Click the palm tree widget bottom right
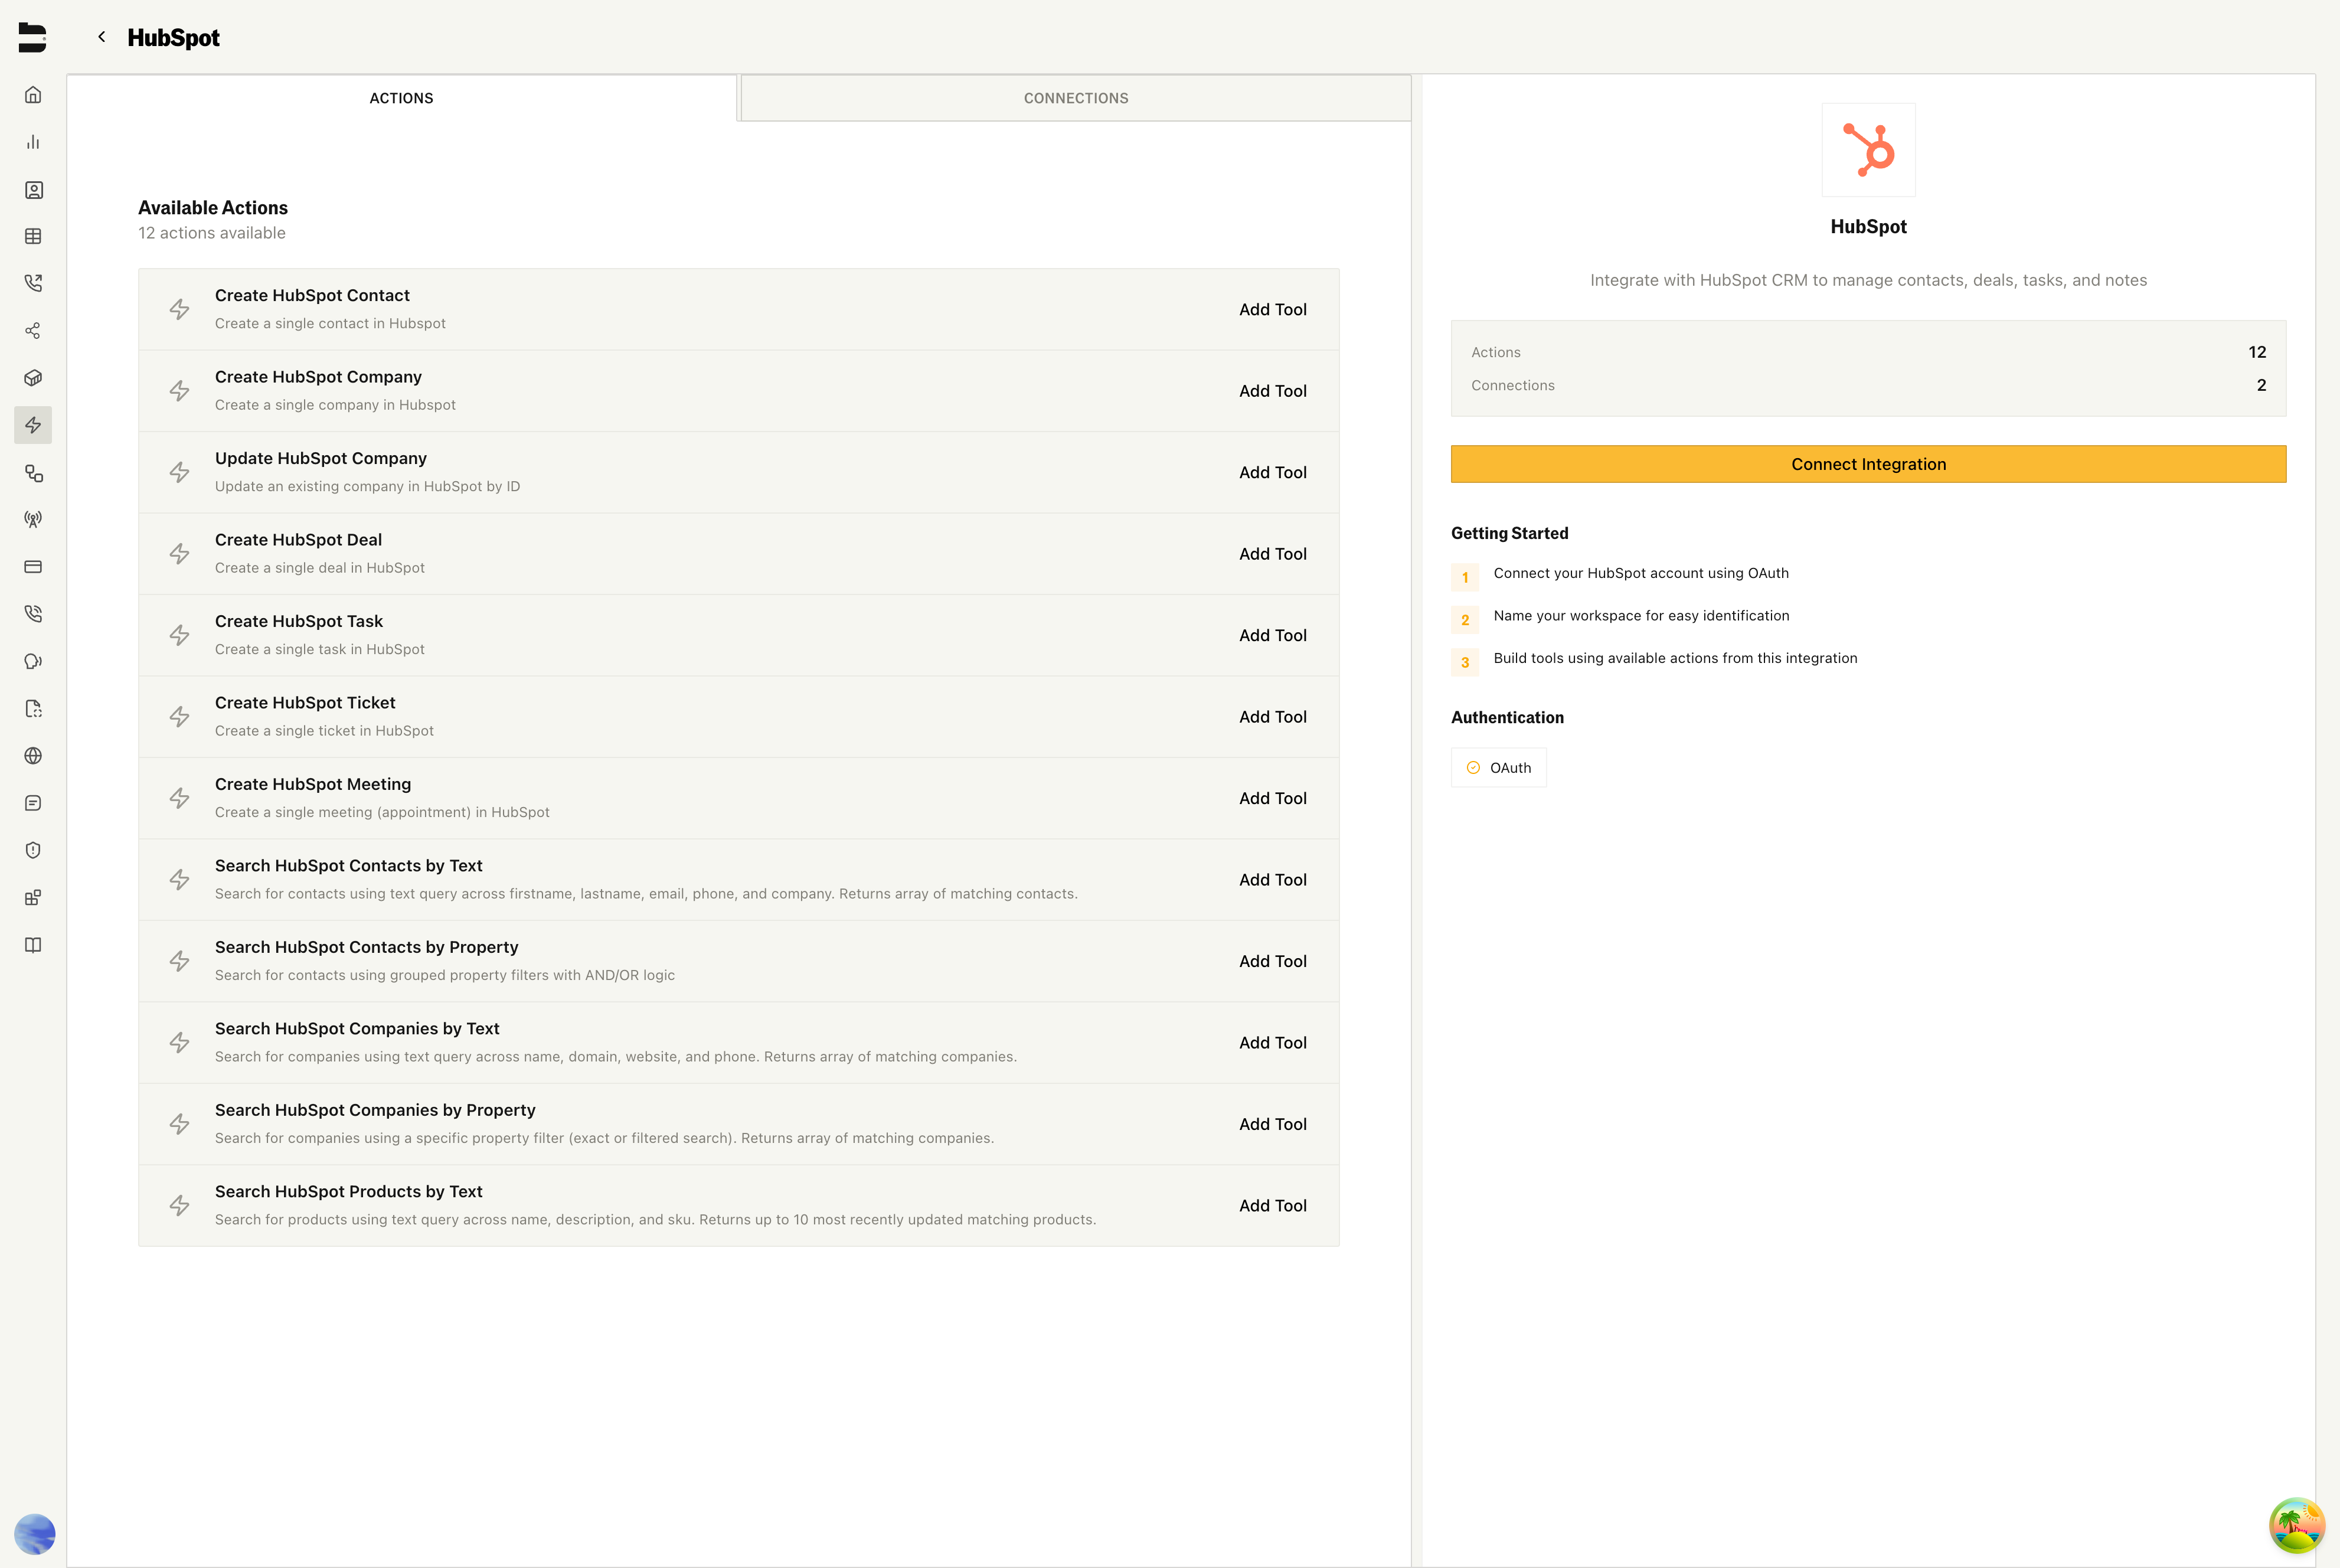This screenshot has height=1568, width=2340. 2296,1526
